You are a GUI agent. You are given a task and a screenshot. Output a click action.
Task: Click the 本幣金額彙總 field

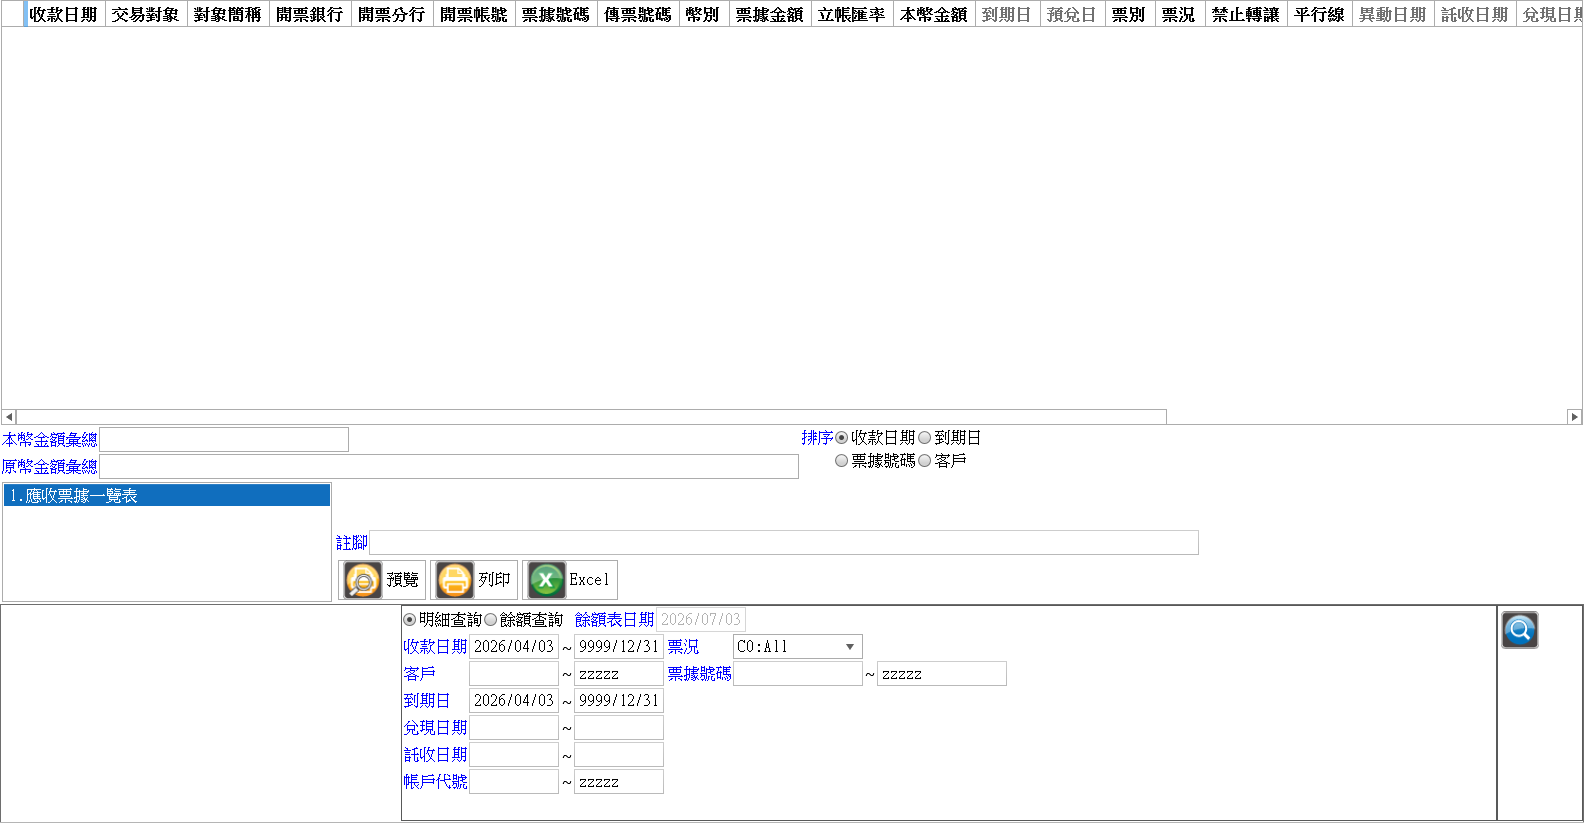pyautogui.click(x=224, y=440)
